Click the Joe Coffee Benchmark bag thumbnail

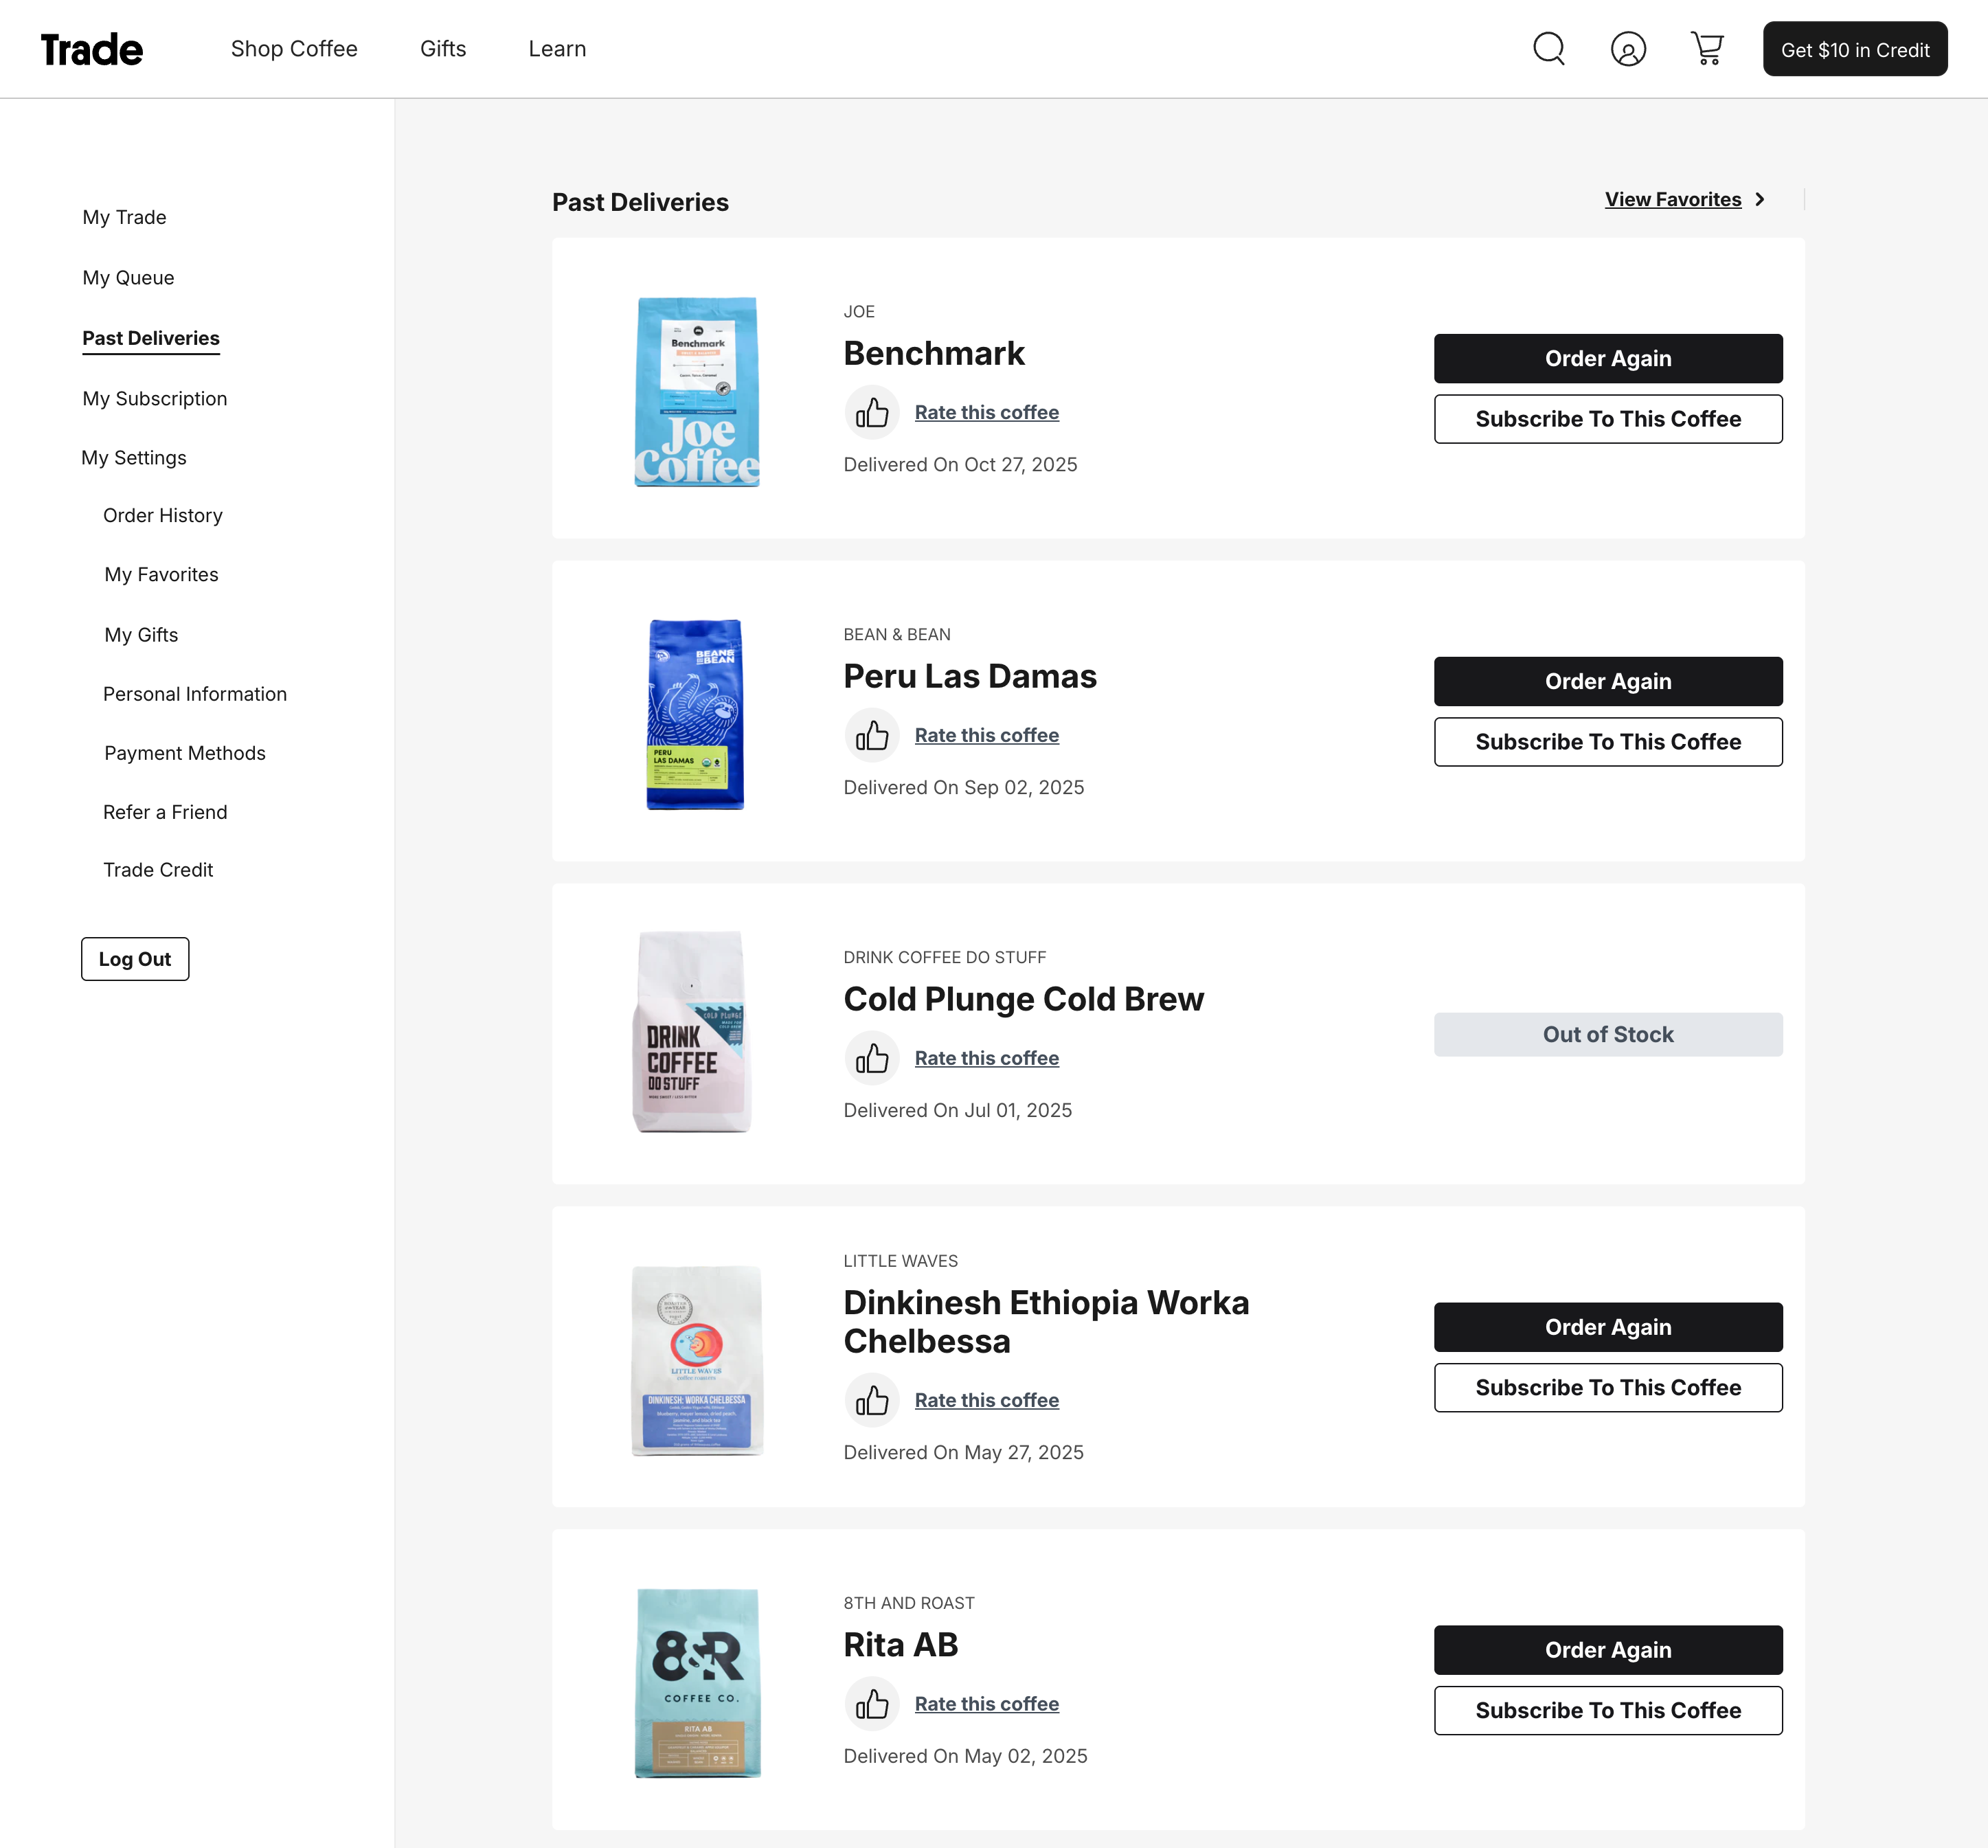697,392
